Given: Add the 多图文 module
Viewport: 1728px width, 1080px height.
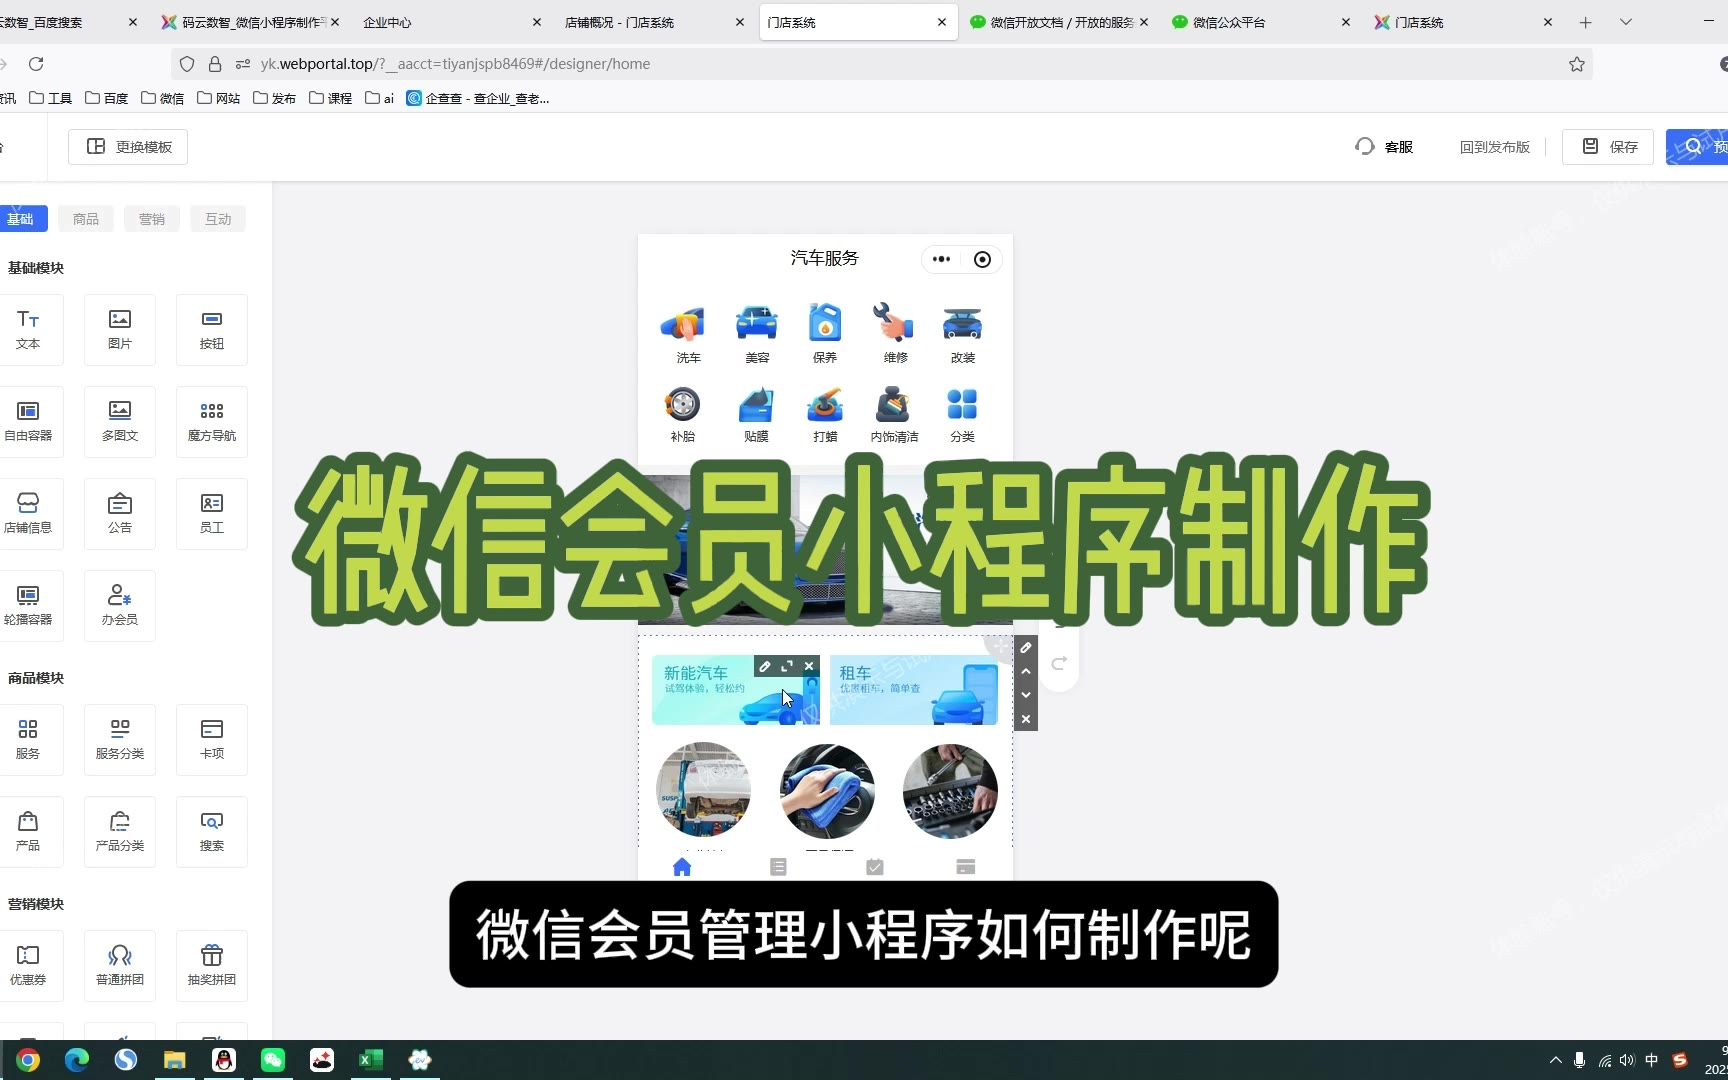Looking at the screenshot, I should pyautogui.click(x=120, y=422).
